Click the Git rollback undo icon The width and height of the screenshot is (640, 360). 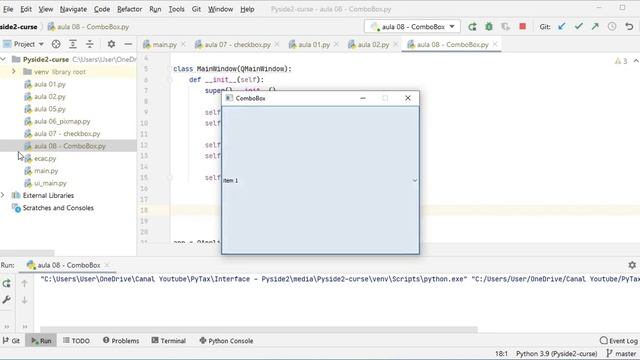[629, 27]
